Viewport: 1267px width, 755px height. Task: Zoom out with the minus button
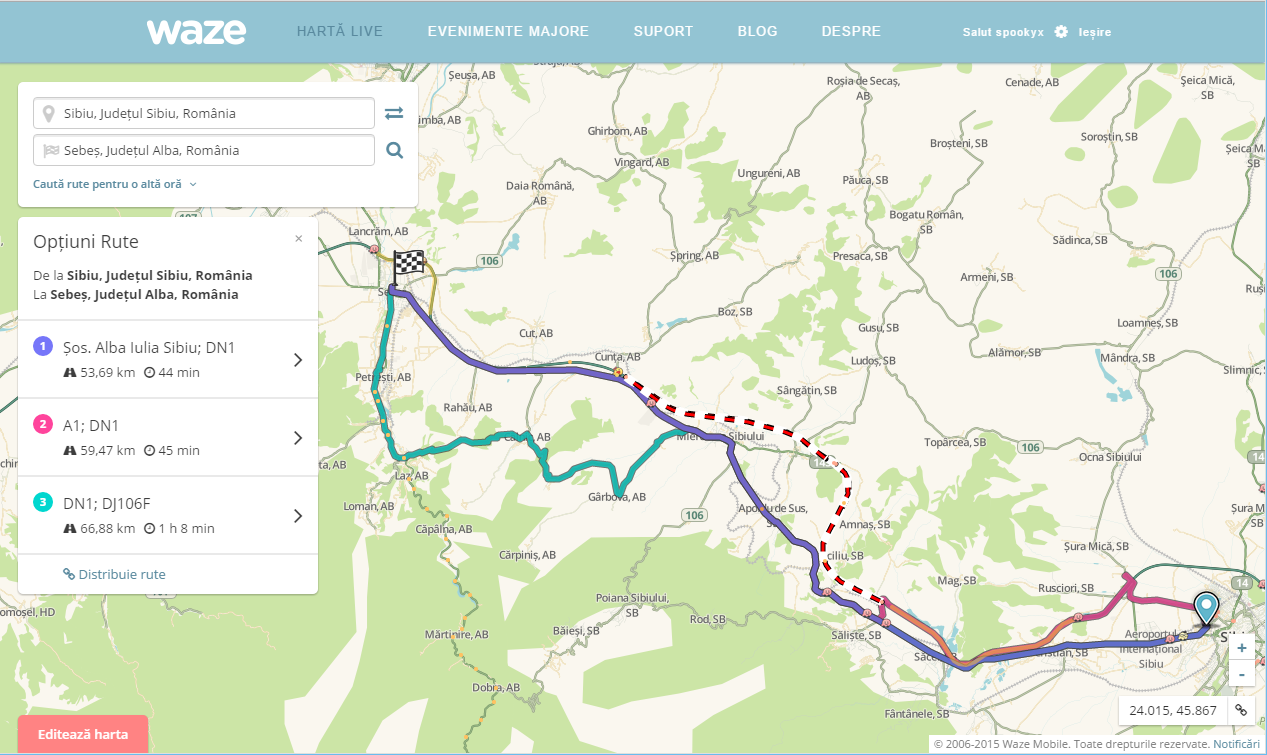pos(1241,673)
